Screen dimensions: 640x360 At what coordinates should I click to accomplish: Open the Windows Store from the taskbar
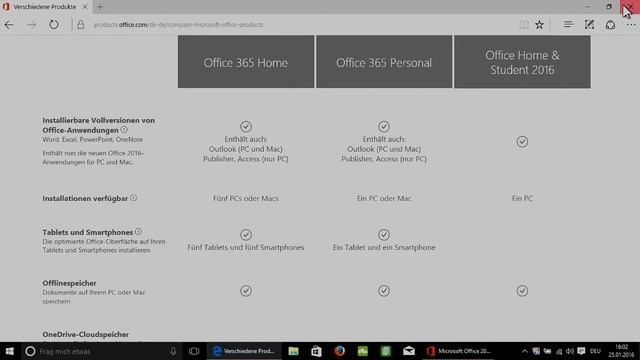(316, 351)
